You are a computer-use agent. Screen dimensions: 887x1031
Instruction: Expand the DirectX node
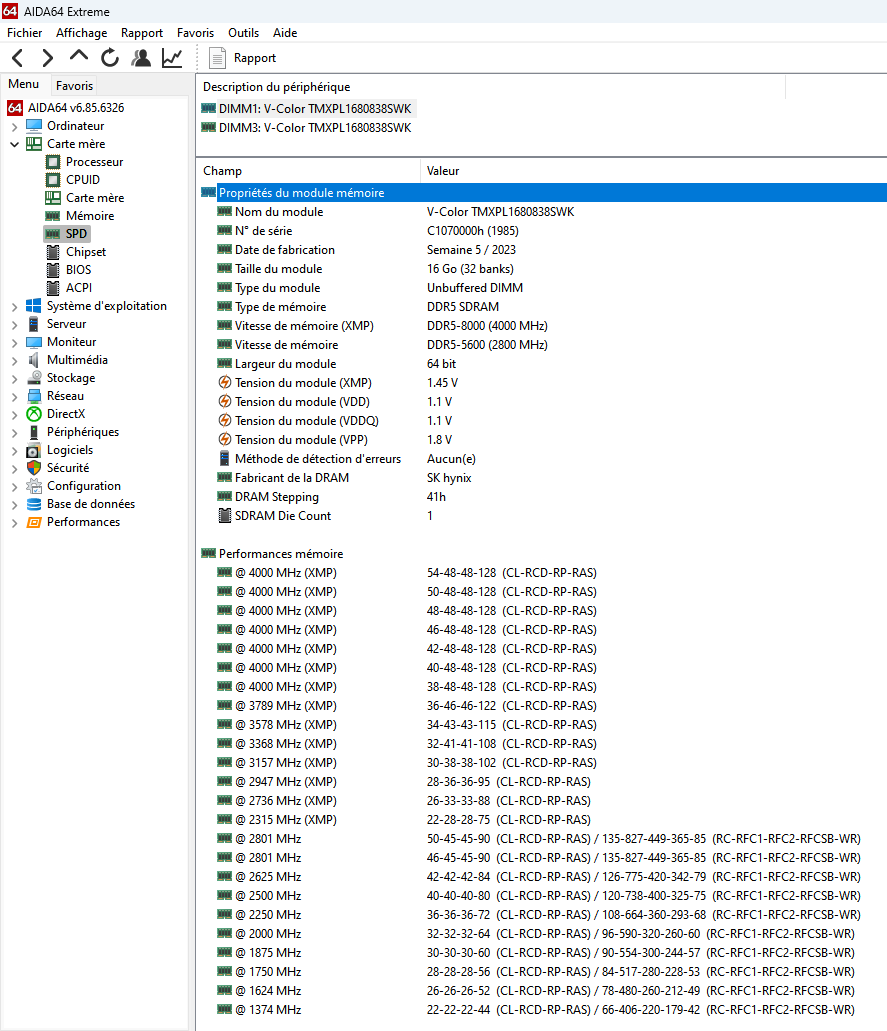14,414
